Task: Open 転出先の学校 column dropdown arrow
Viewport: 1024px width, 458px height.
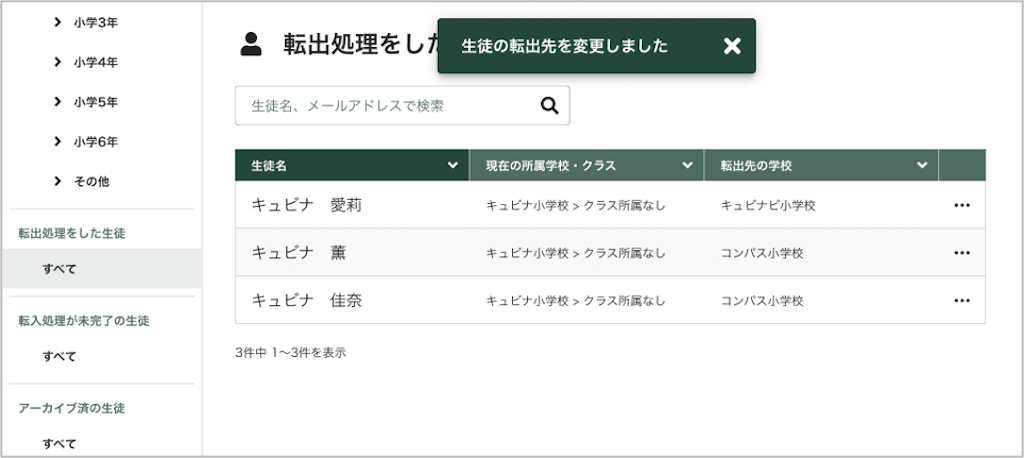Action: pos(921,165)
